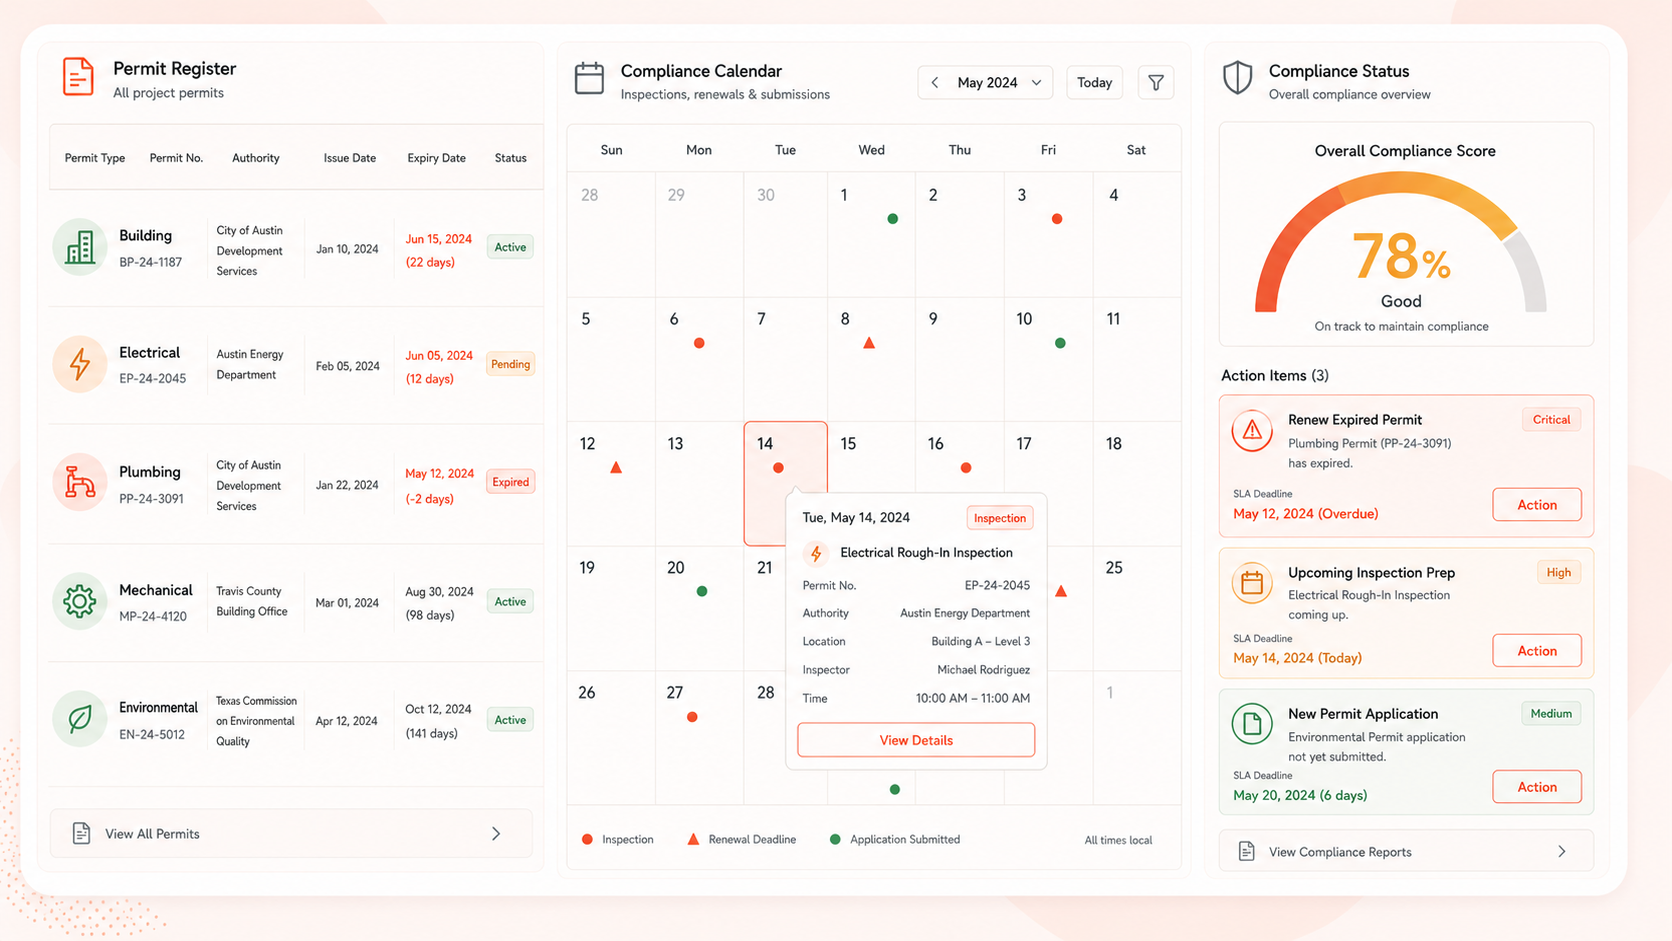Click Action button for Renew Expired Permit

[x=1537, y=505]
